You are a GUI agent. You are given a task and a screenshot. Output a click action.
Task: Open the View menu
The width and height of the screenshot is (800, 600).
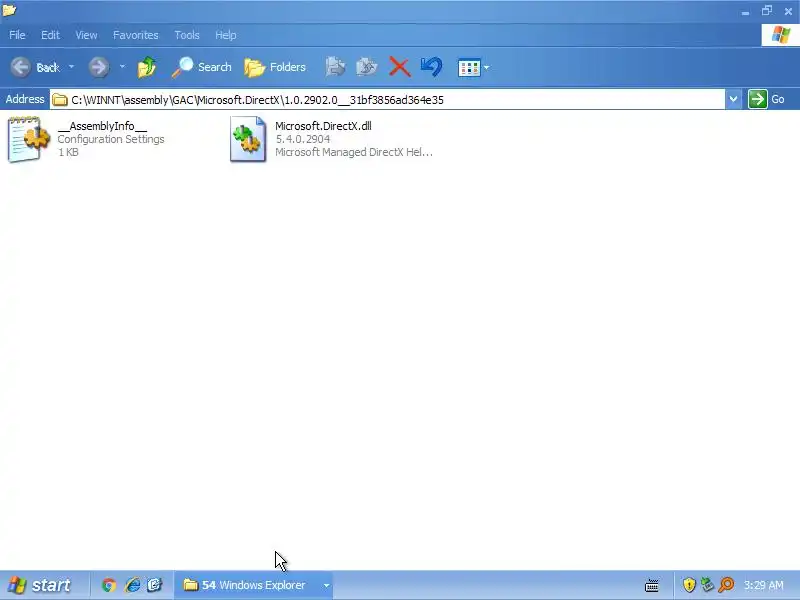[86, 35]
